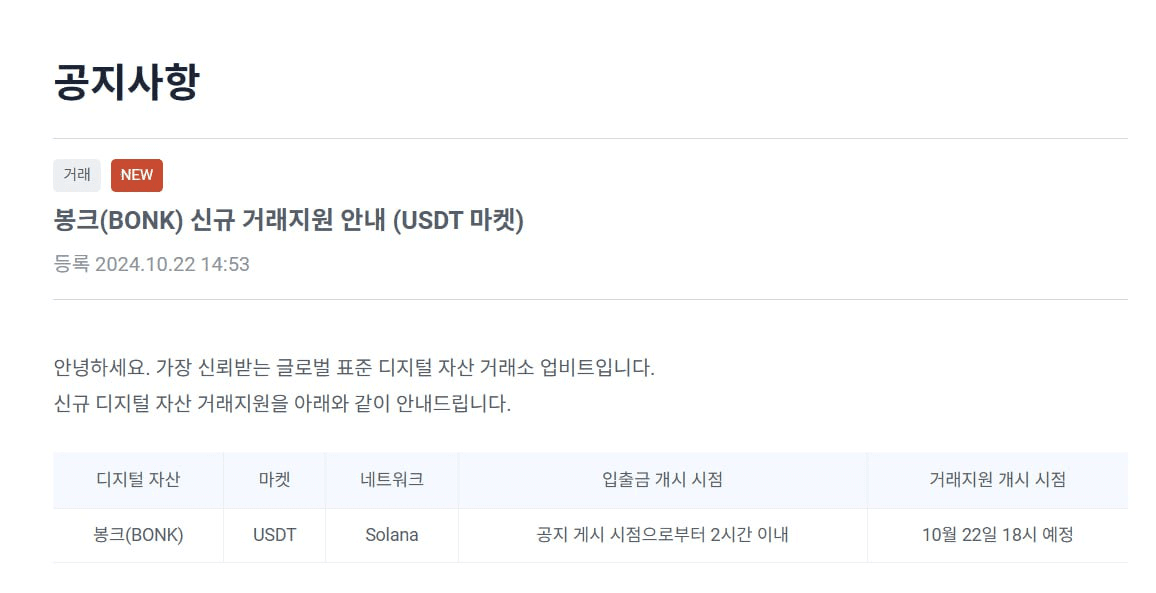The height and width of the screenshot is (593, 1156).
Task: Click the 입출금 개시 시점 column header
Action: (x=663, y=480)
